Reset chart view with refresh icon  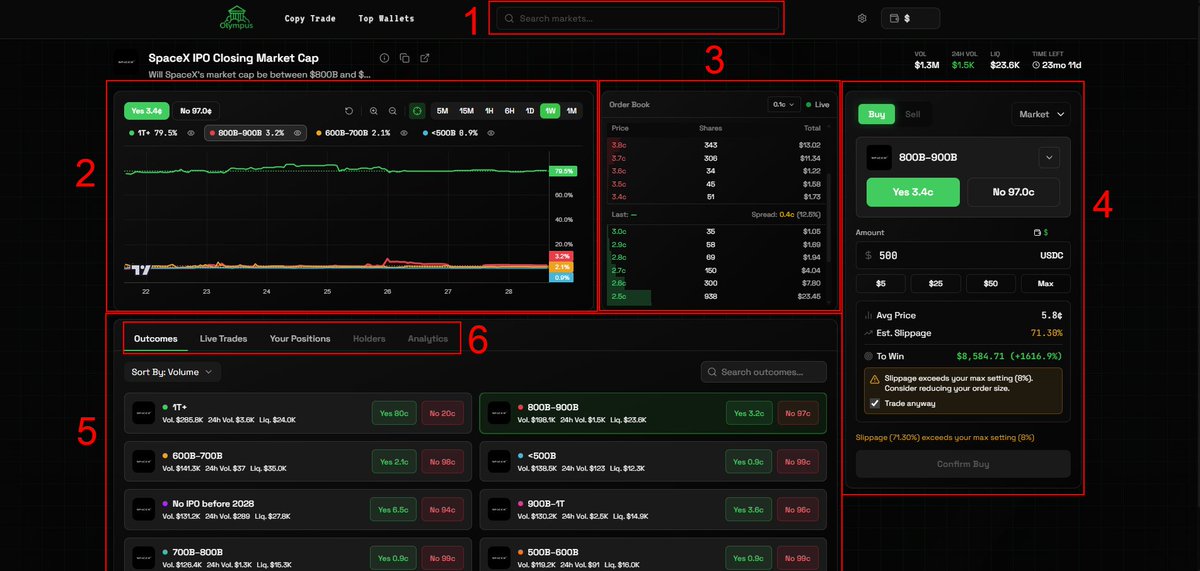pyautogui.click(x=349, y=111)
